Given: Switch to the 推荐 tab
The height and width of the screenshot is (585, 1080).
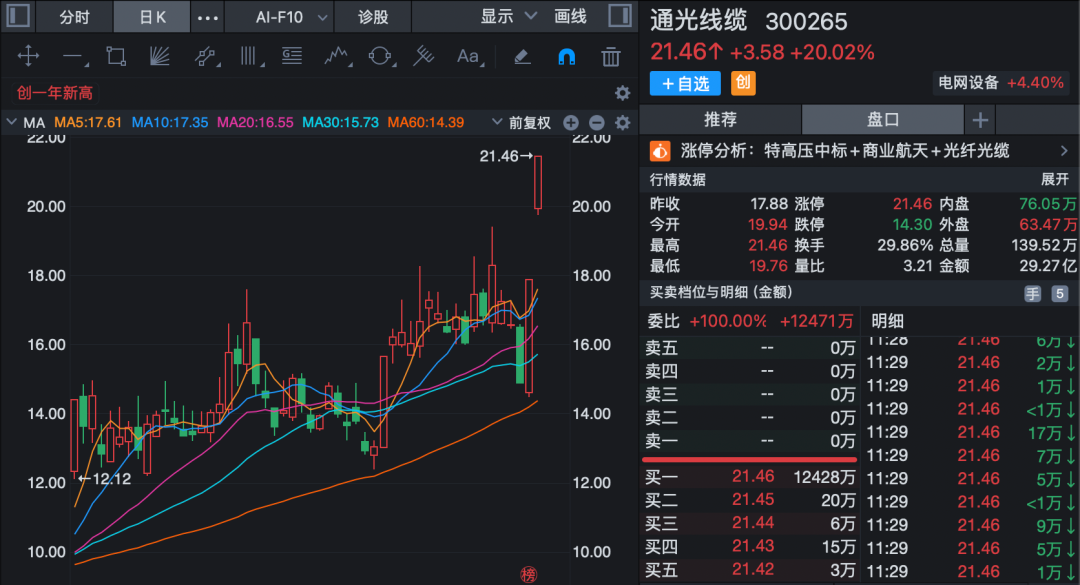Looking at the screenshot, I should pyautogui.click(x=720, y=120).
